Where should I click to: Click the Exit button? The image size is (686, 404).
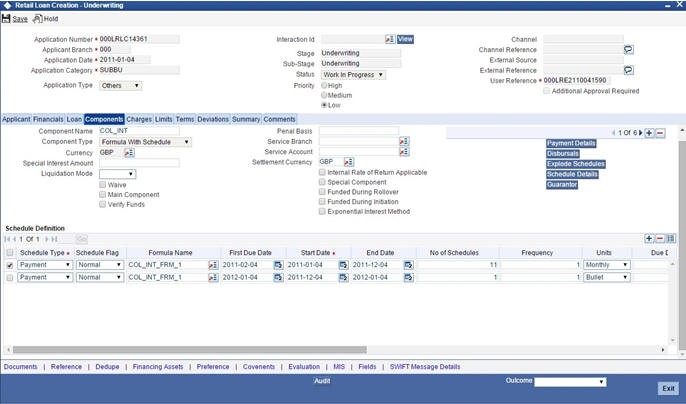pos(668,388)
